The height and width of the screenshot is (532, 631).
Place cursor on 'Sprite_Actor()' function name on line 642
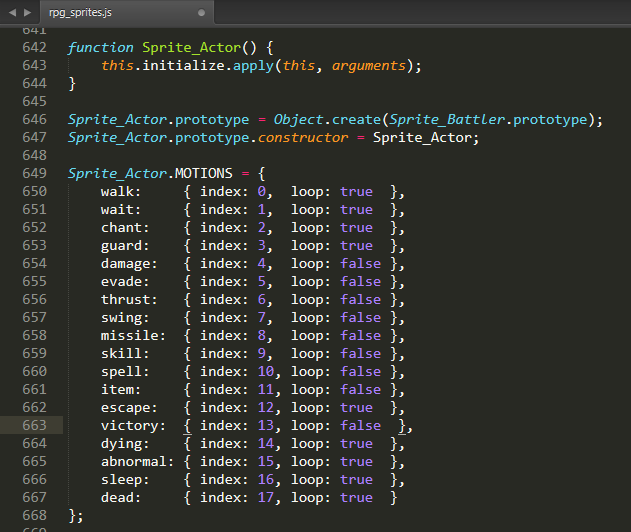coord(199,47)
